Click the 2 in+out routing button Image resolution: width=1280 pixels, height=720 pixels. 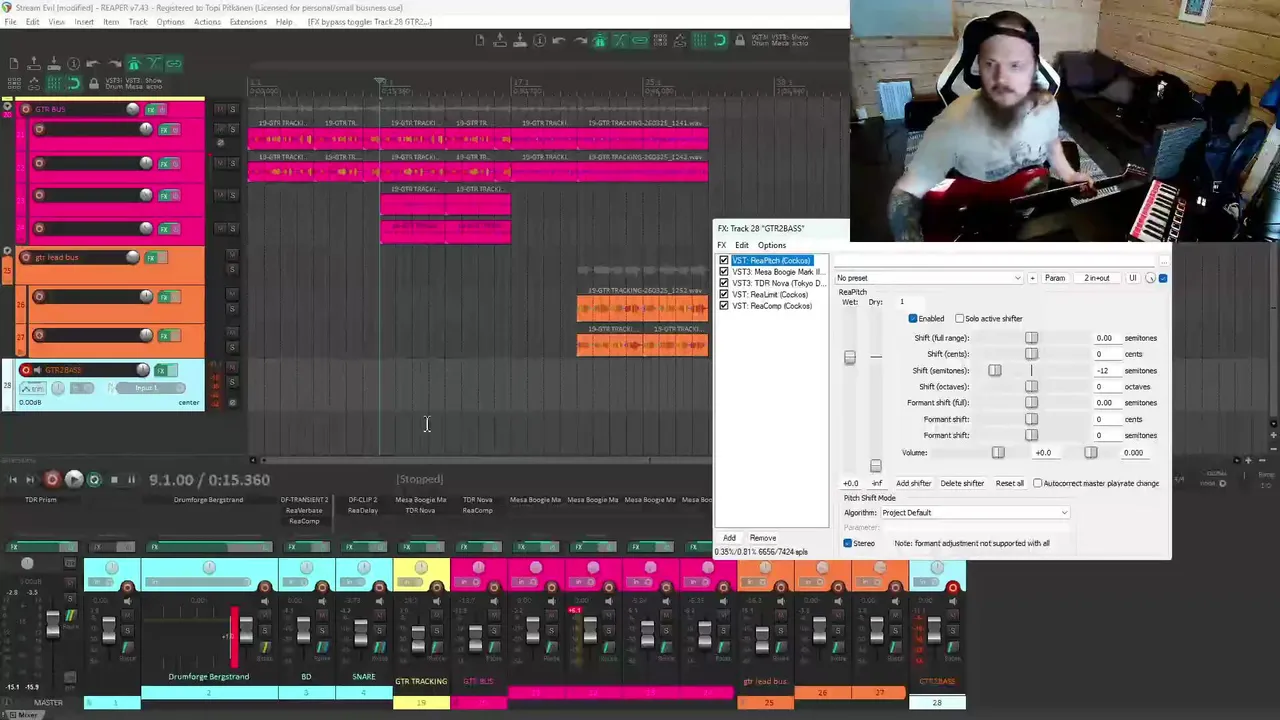pyautogui.click(x=1097, y=278)
